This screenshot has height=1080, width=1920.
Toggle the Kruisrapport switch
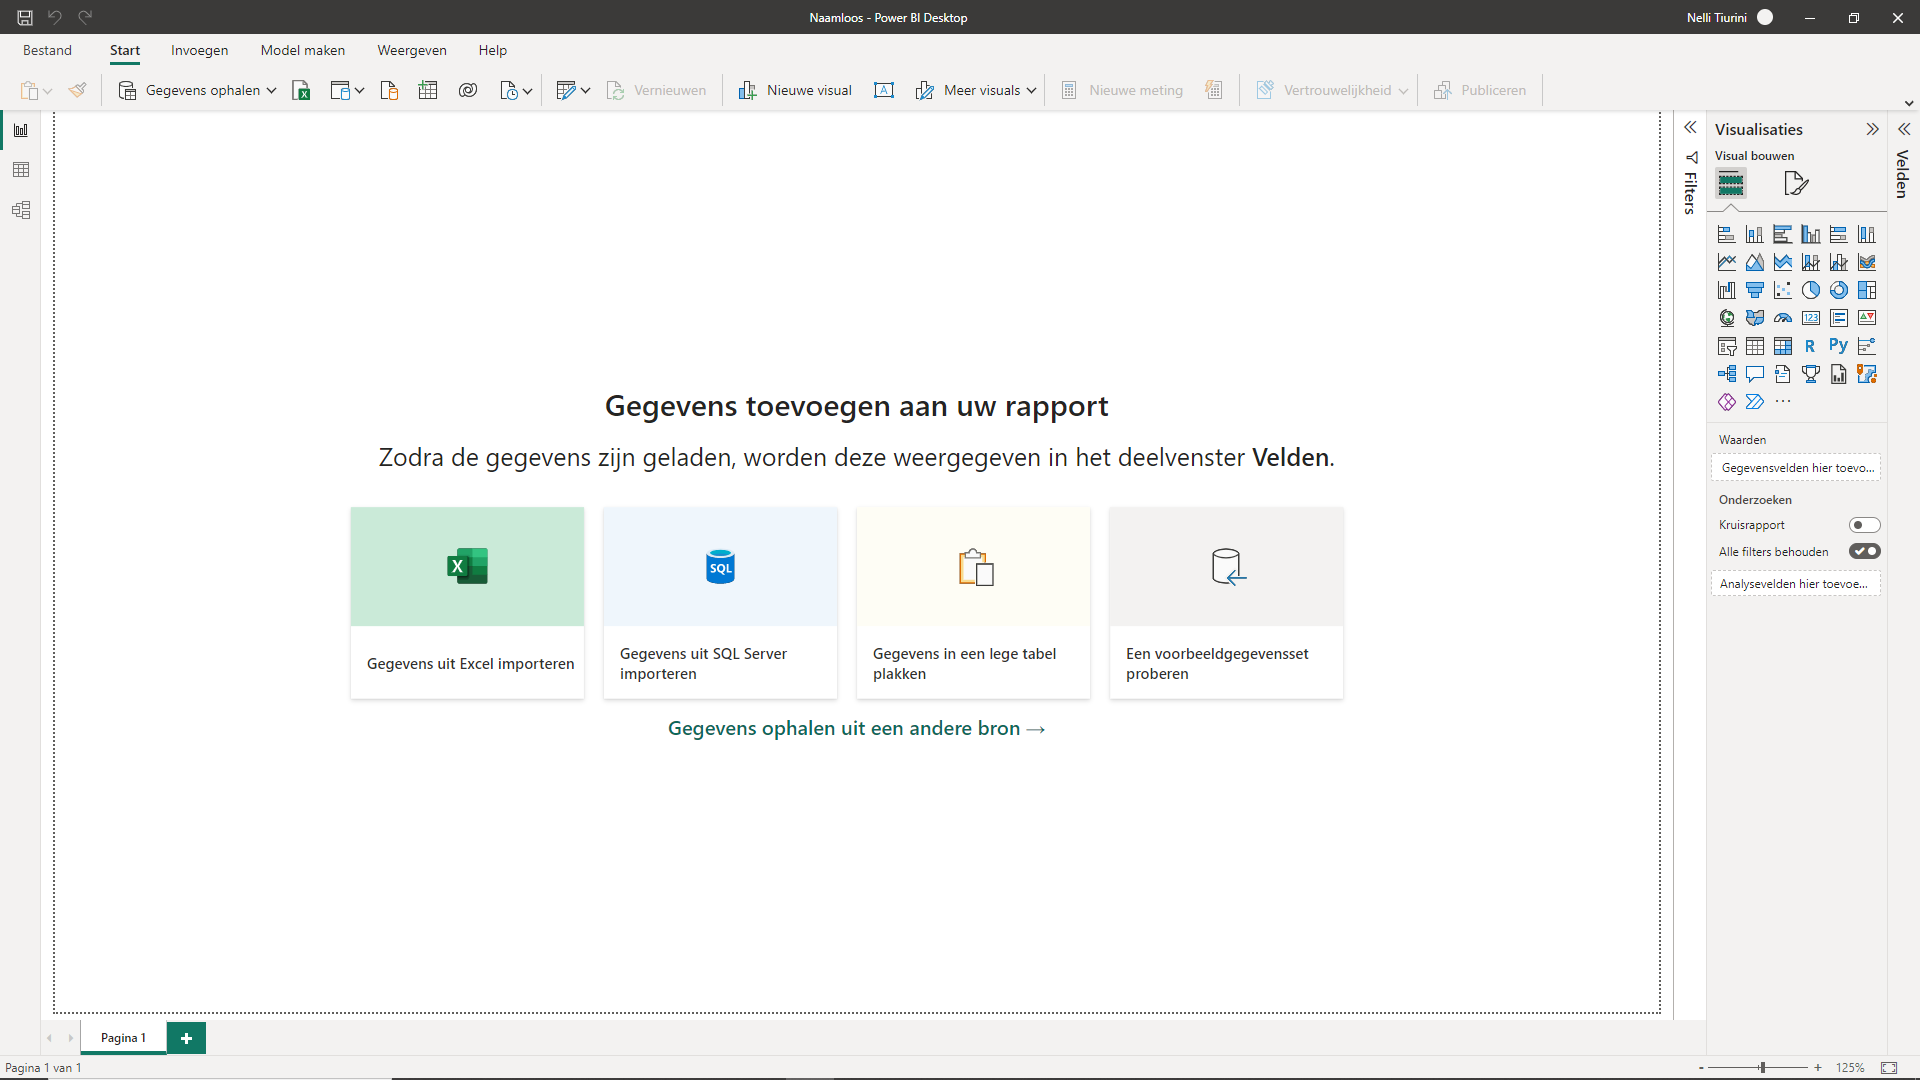pyautogui.click(x=1865, y=525)
